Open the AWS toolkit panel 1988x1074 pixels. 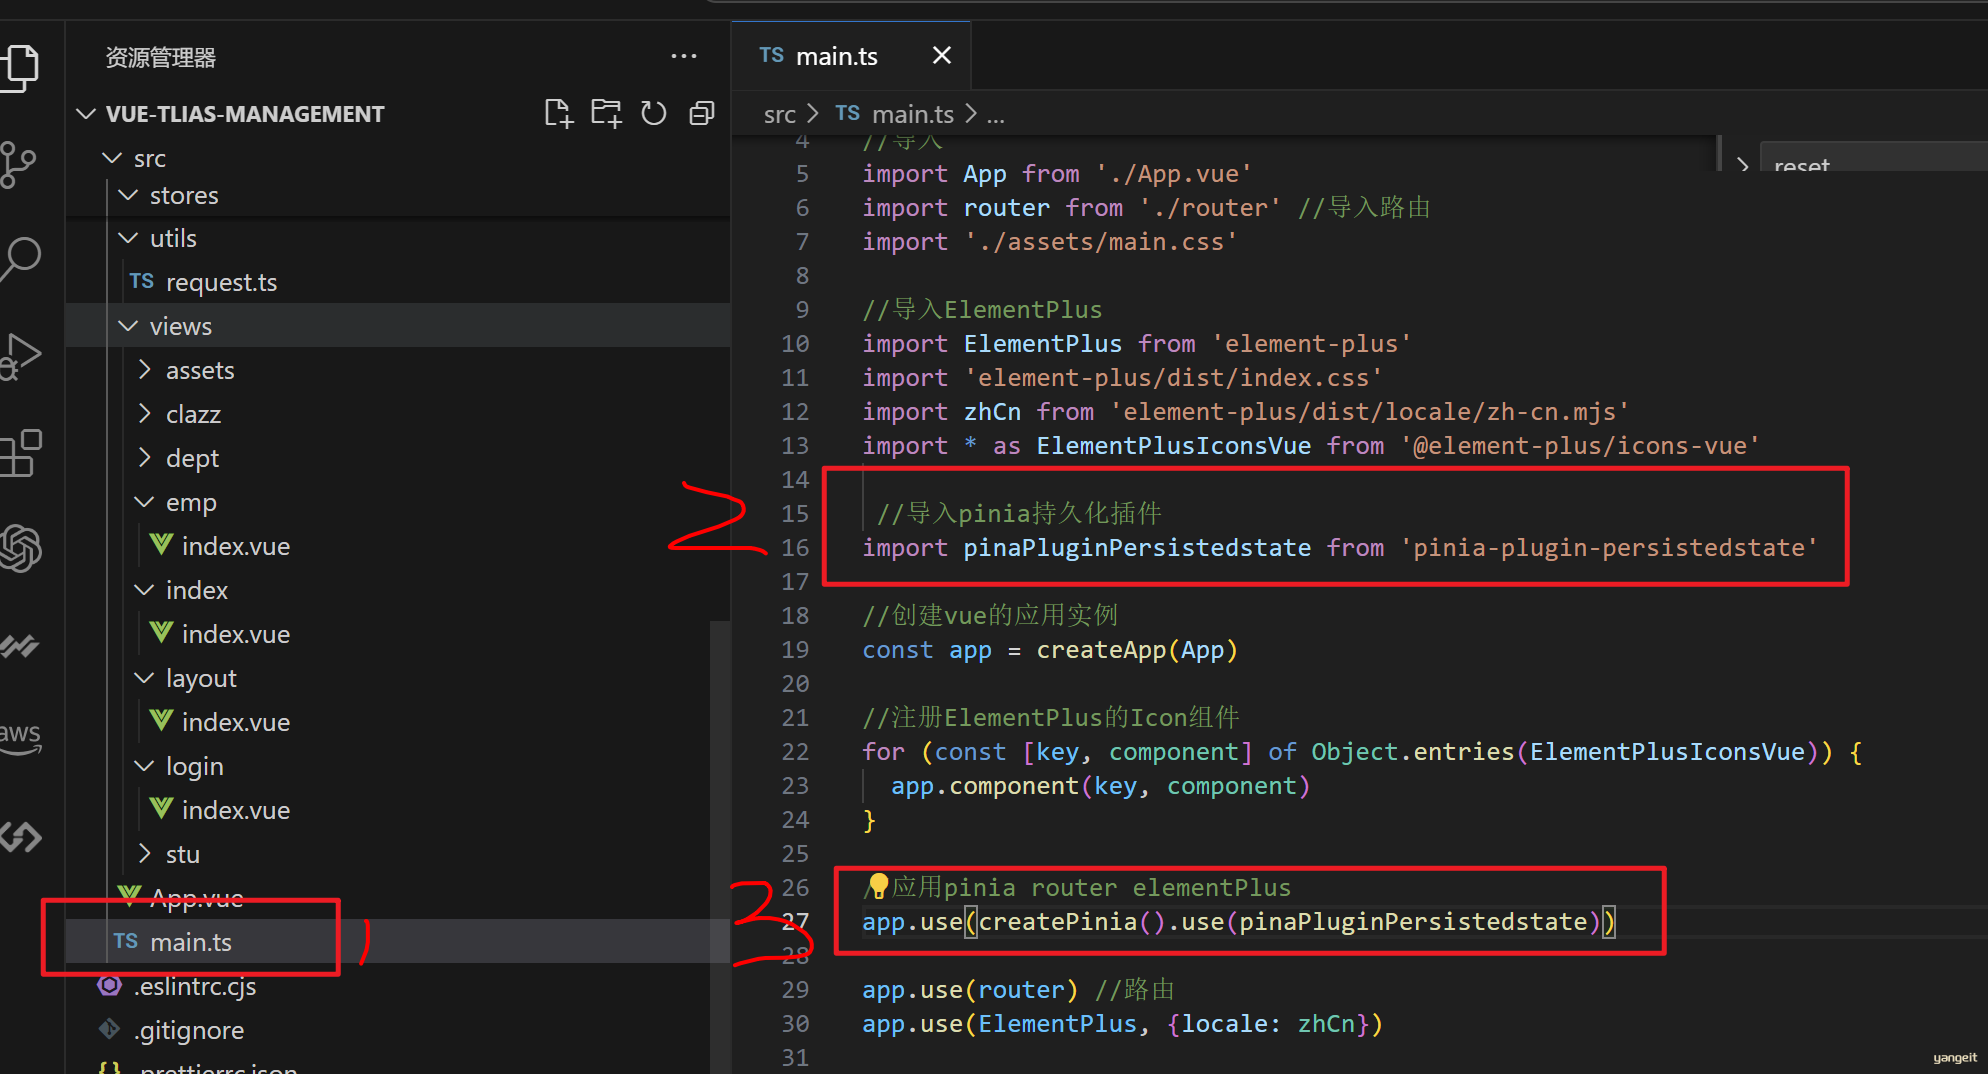[x=20, y=738]
